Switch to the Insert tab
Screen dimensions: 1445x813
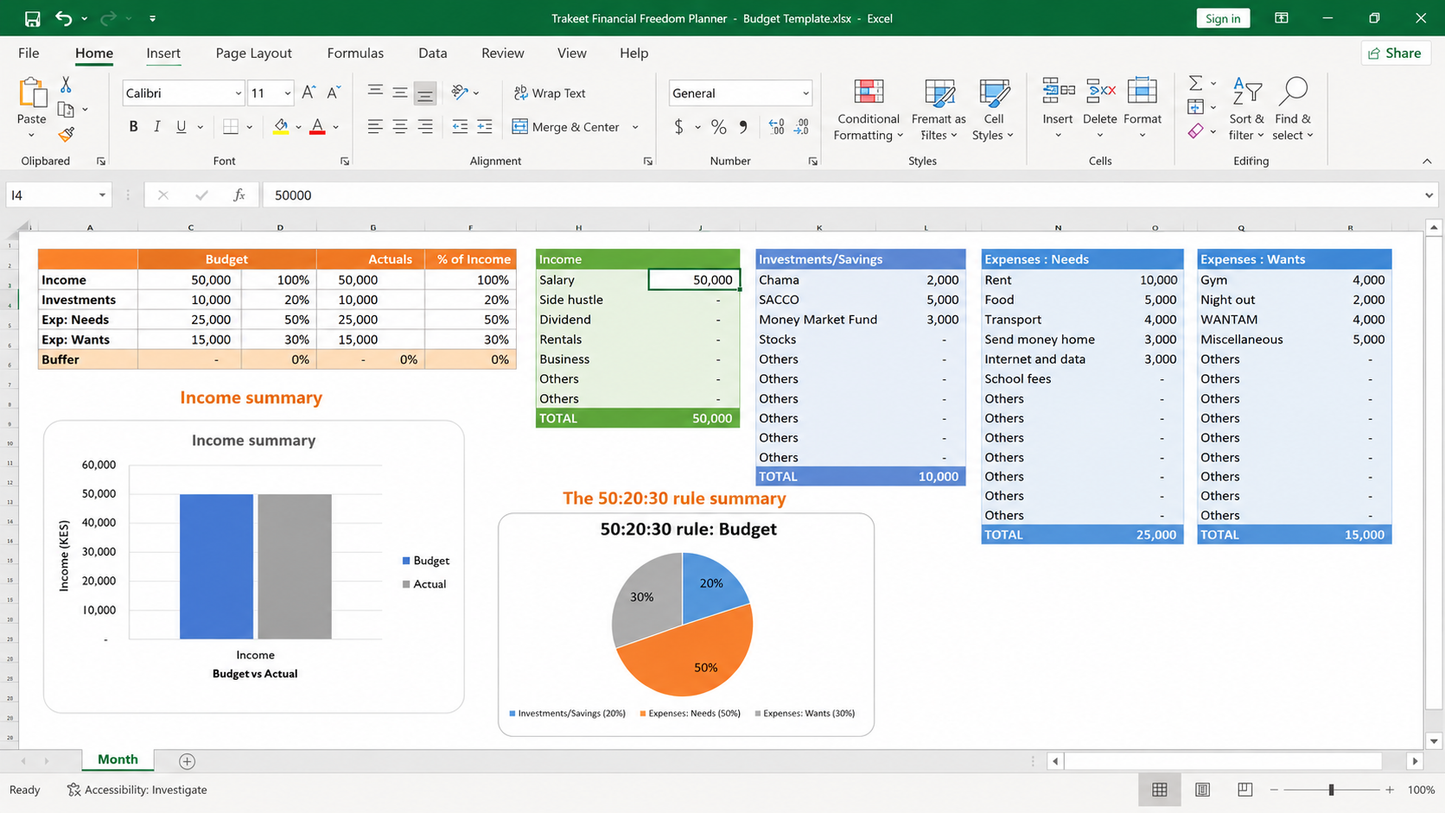[163, 53]
